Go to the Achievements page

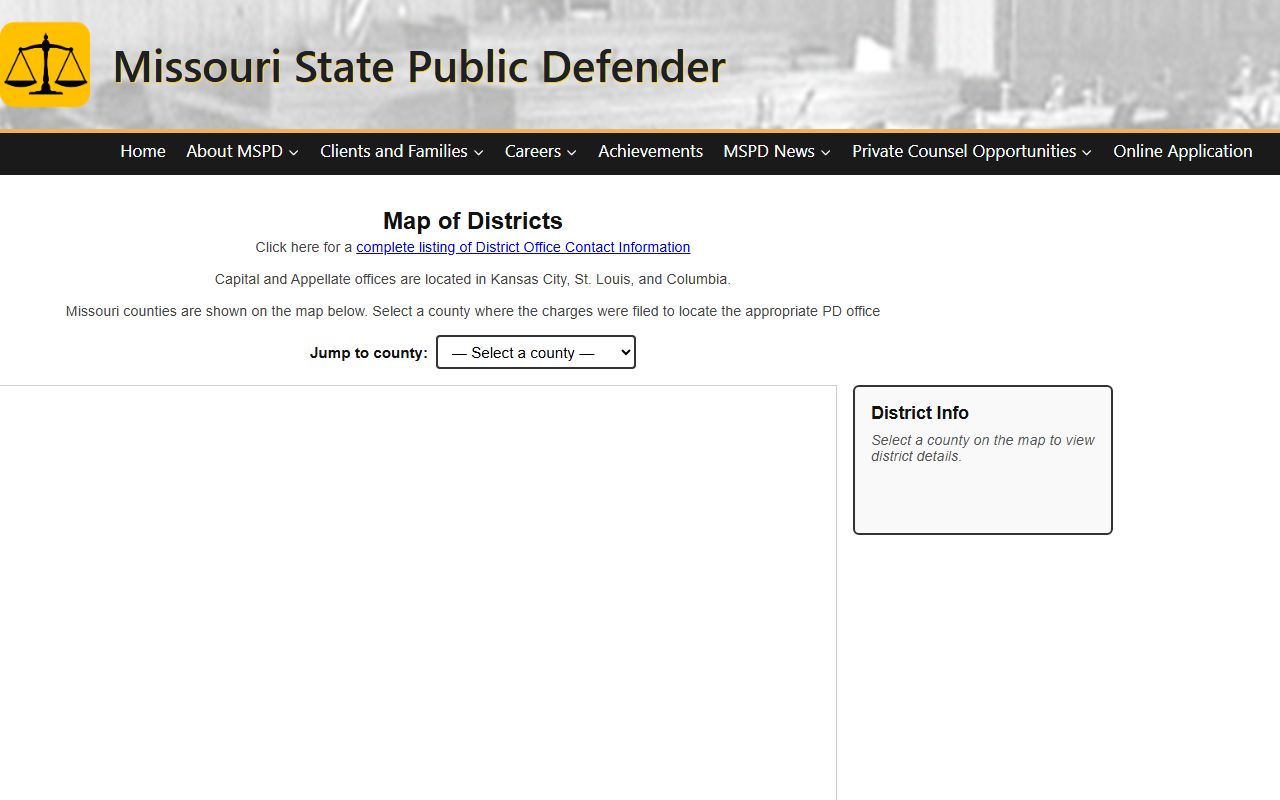650,151
